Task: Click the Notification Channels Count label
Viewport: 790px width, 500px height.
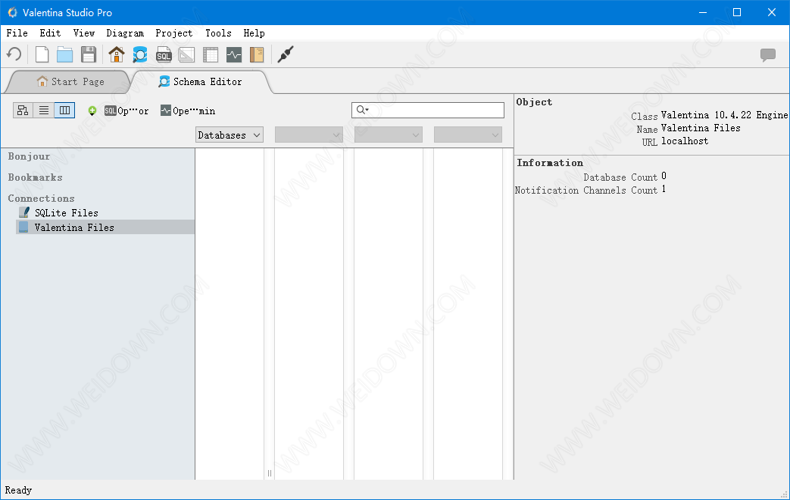Action: pyautogui.click(x=586, y=191)
